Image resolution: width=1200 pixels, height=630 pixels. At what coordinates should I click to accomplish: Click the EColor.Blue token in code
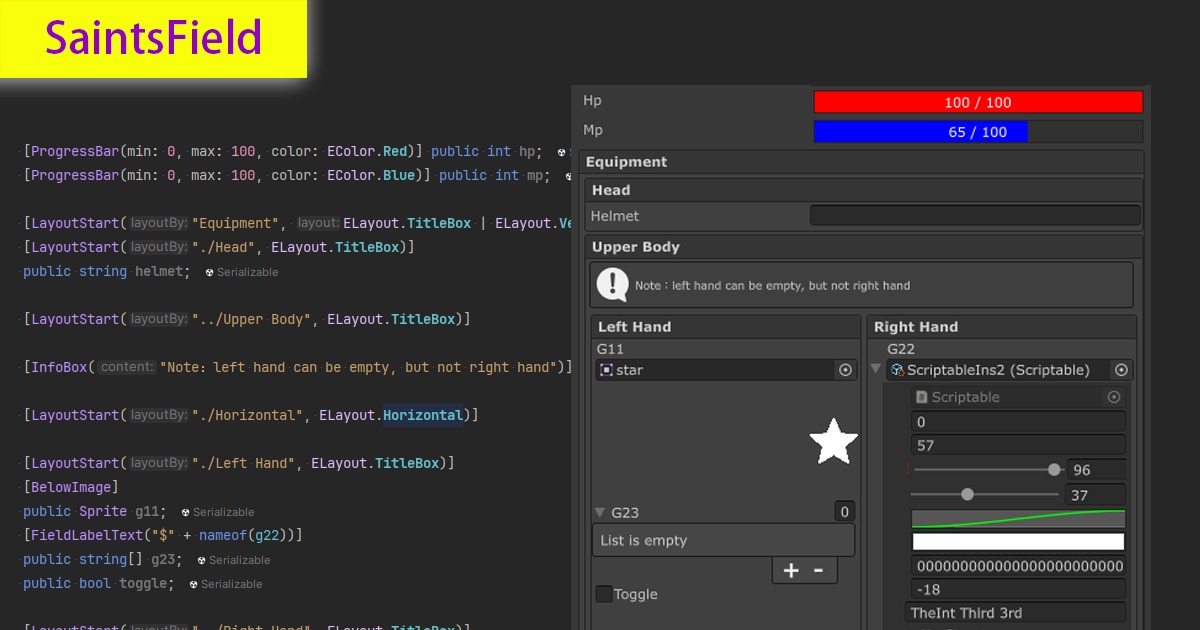coord(372,175)
